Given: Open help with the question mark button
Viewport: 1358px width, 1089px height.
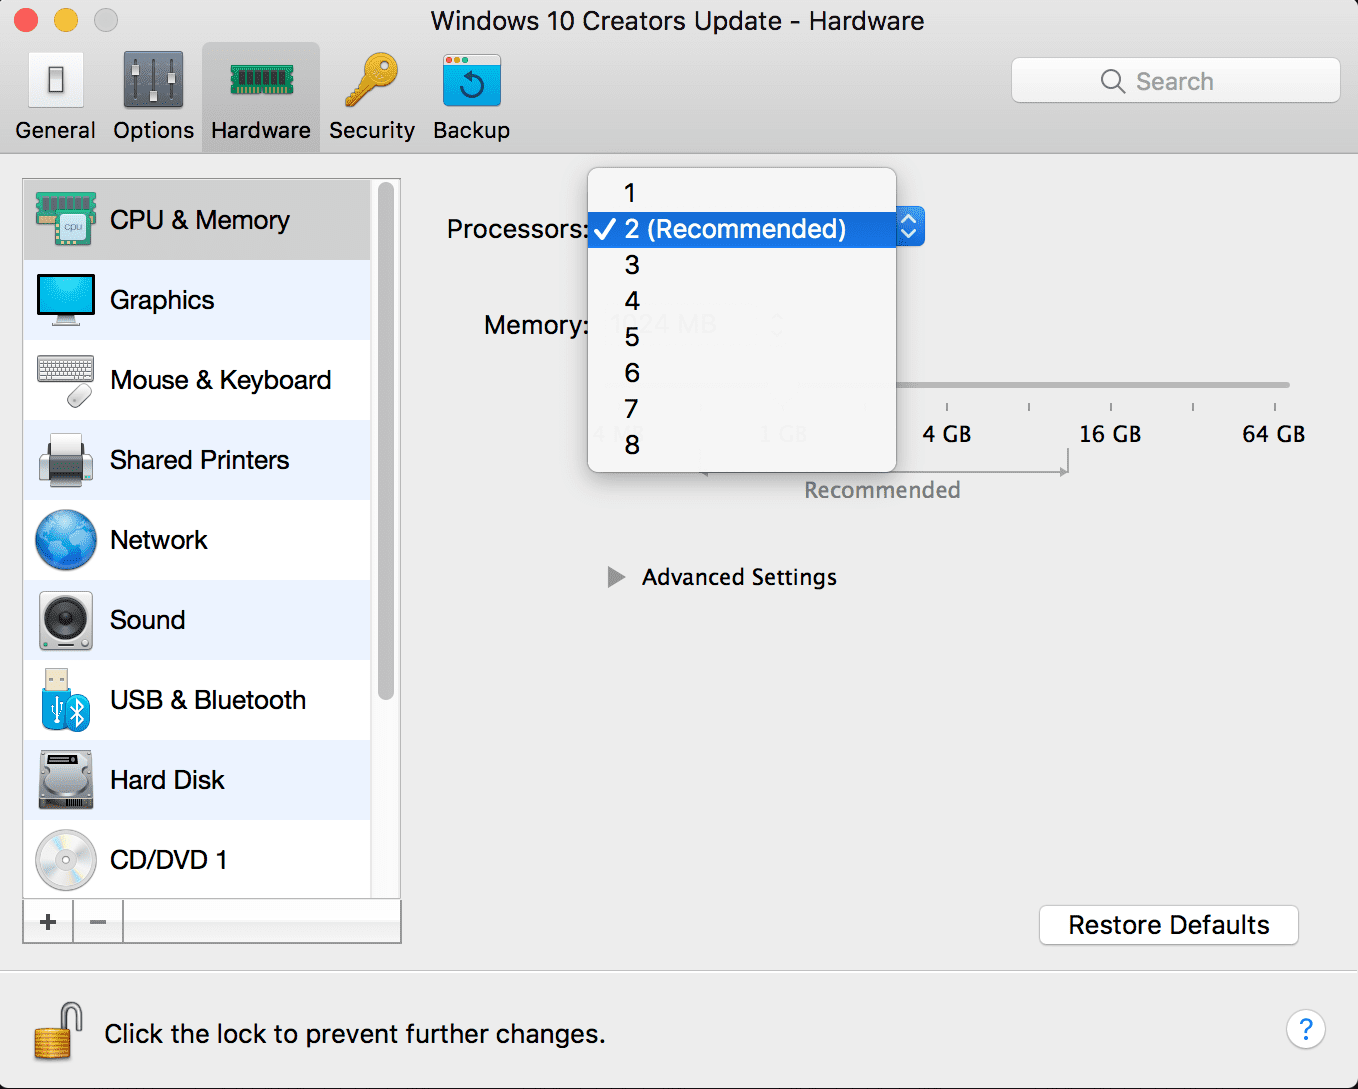Looking at the screenshot, I should coord(1305,1029).
